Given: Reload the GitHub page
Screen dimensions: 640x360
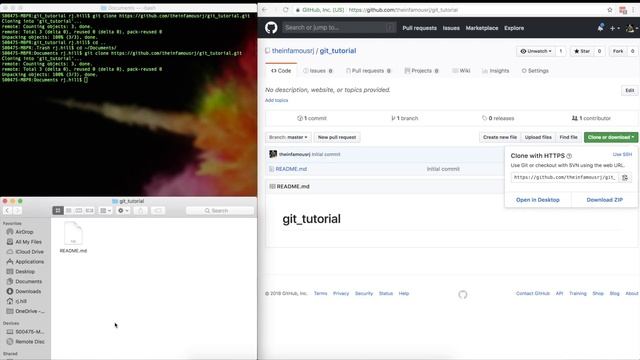Looking at the screenshot, I should coord(285,10).
